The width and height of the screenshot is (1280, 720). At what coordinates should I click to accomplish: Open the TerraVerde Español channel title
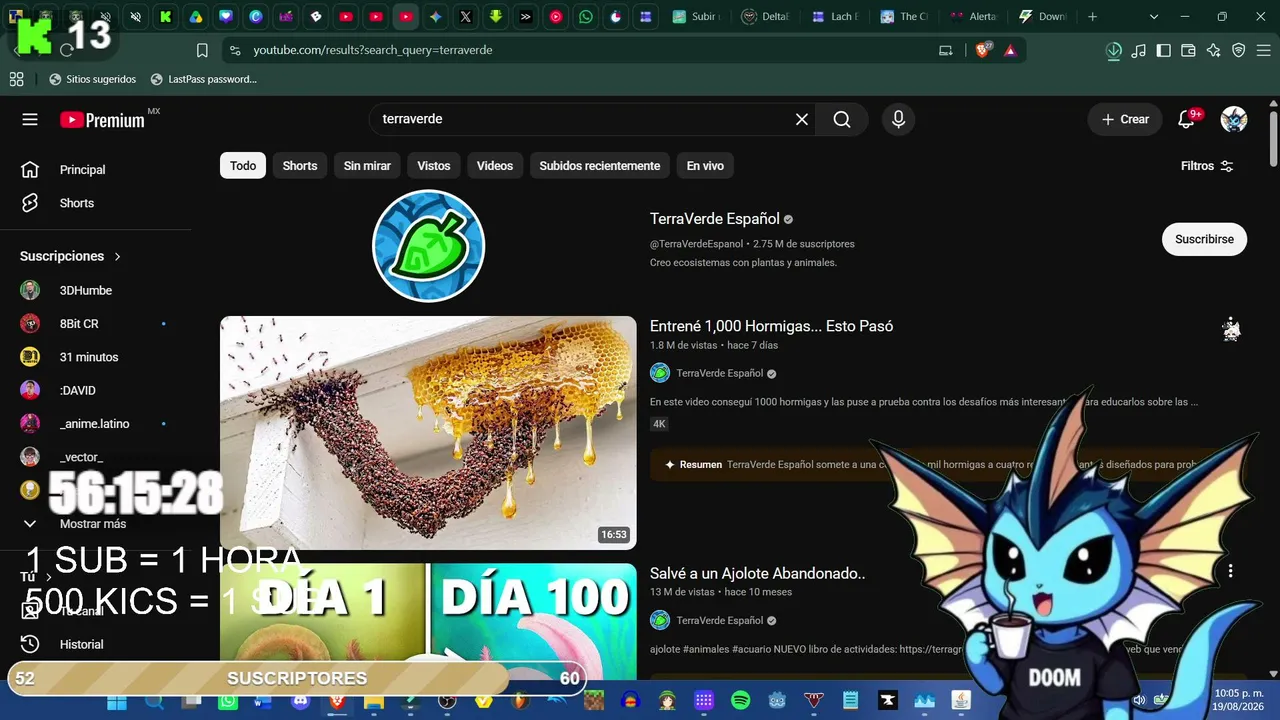(715, 219)
